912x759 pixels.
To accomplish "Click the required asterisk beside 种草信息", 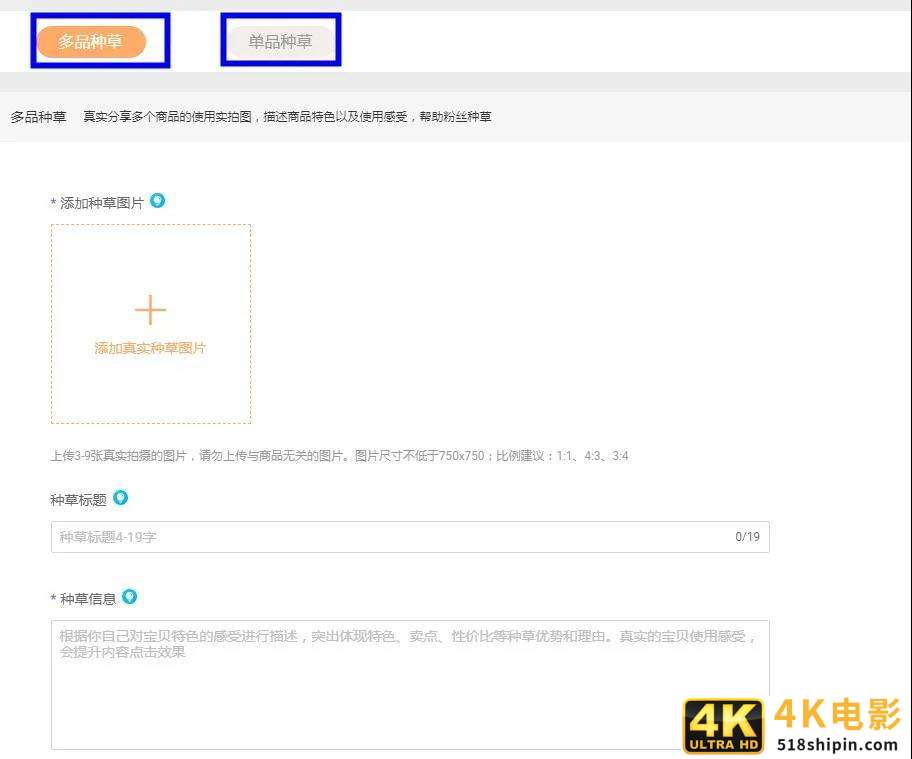I will pyautogui.click(x=53, y=597).
